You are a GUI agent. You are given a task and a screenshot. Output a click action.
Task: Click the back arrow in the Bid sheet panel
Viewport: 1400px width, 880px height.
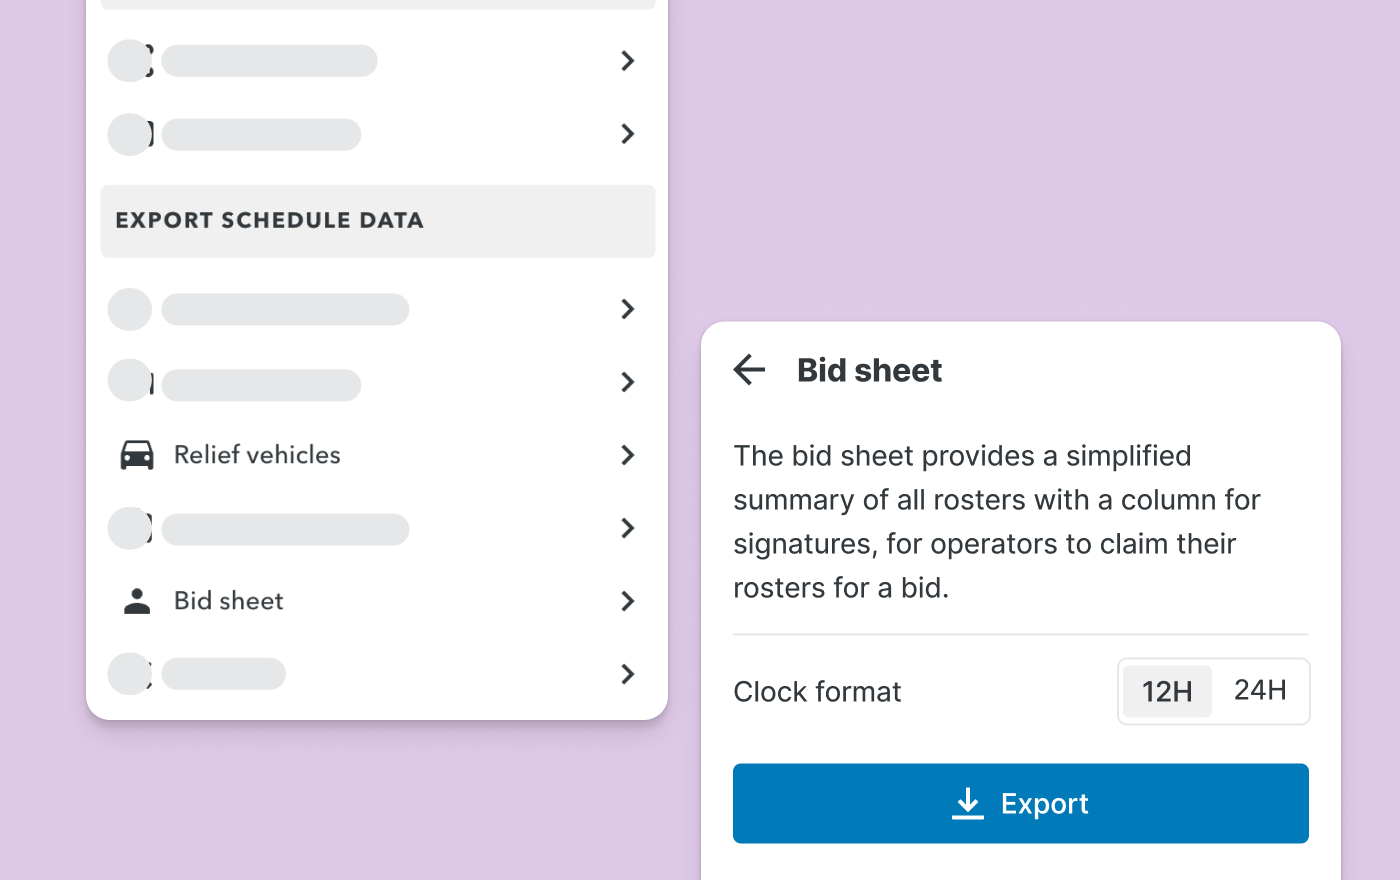tap(749, 370)
